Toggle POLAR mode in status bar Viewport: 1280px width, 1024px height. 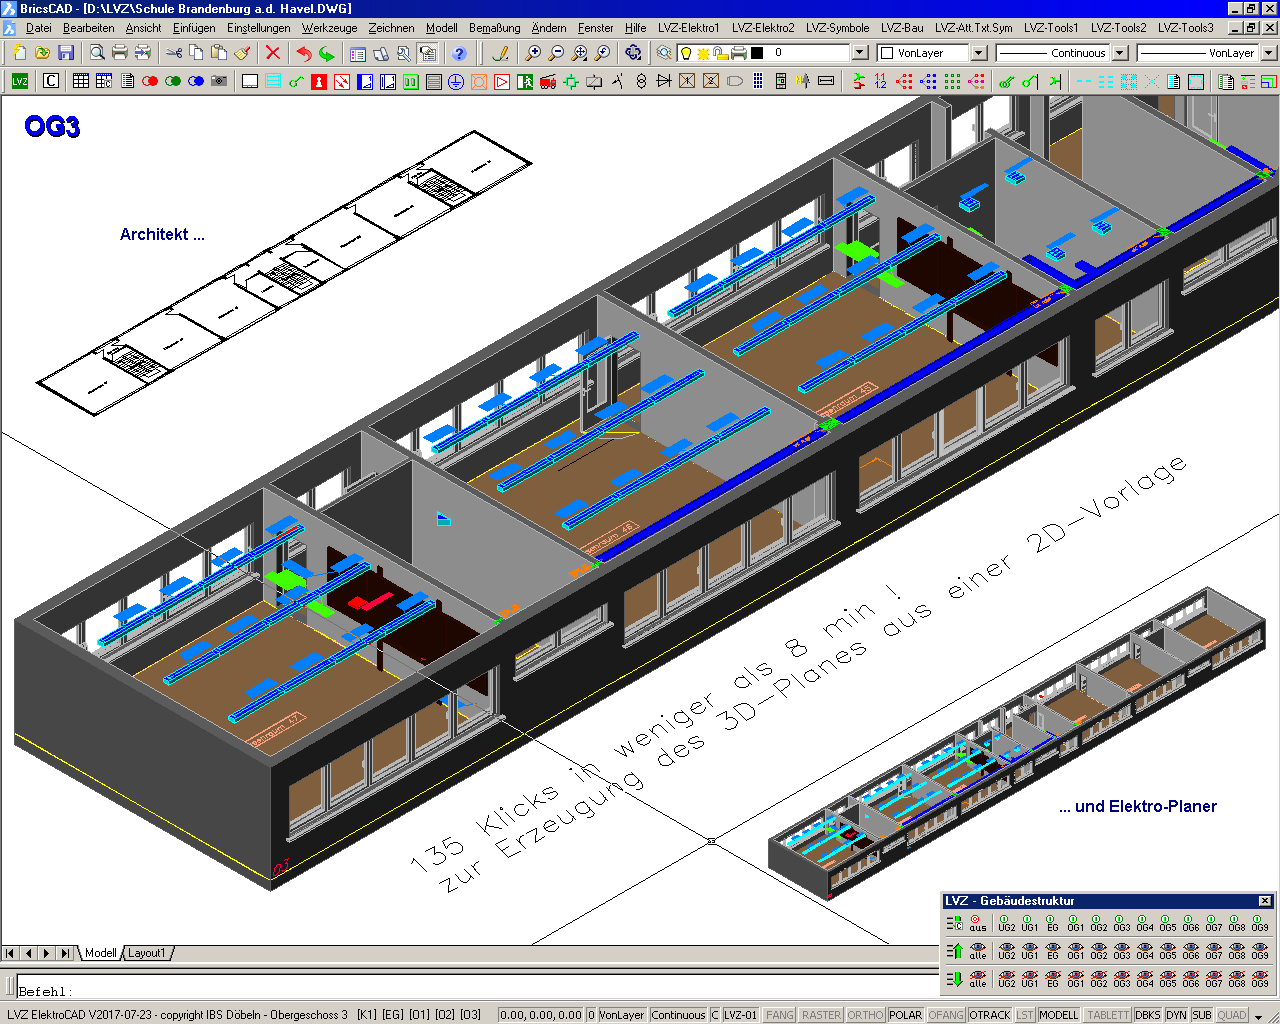(x=905, y=1015)
